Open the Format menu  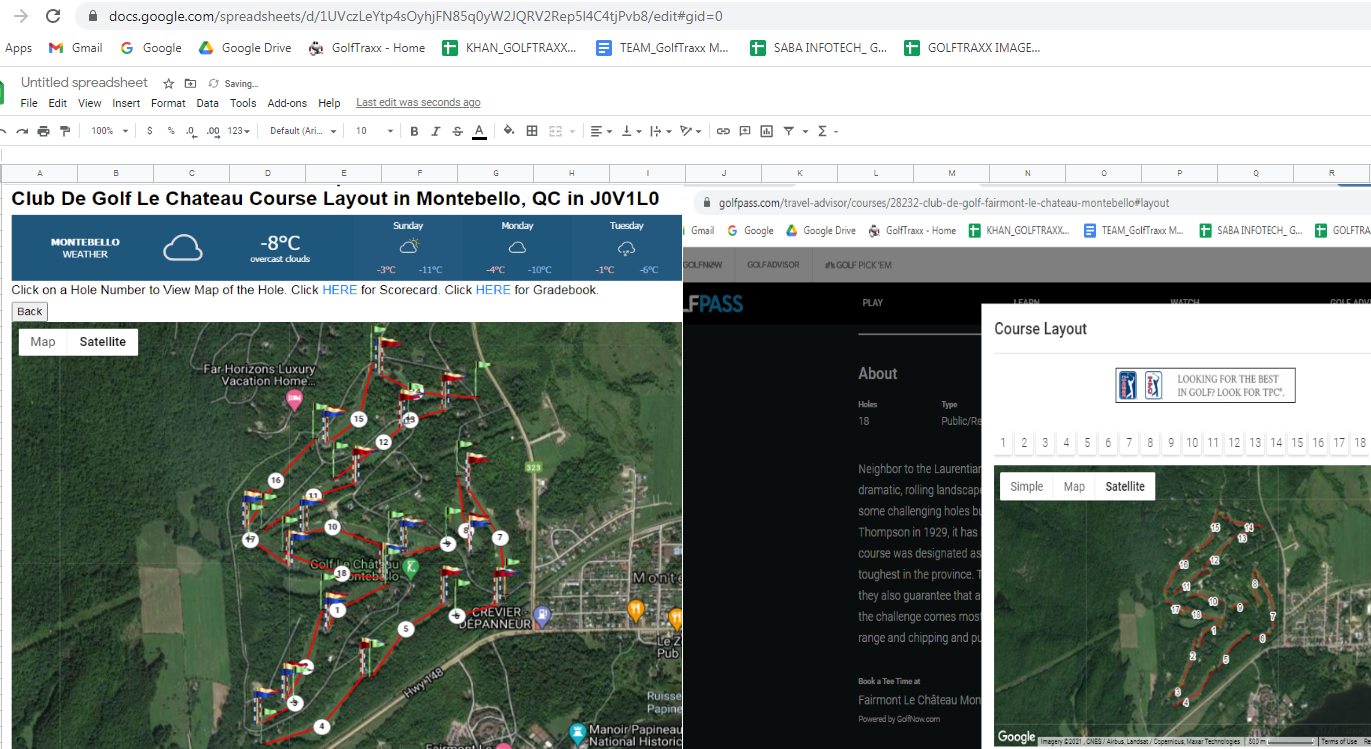click(168, 103)
